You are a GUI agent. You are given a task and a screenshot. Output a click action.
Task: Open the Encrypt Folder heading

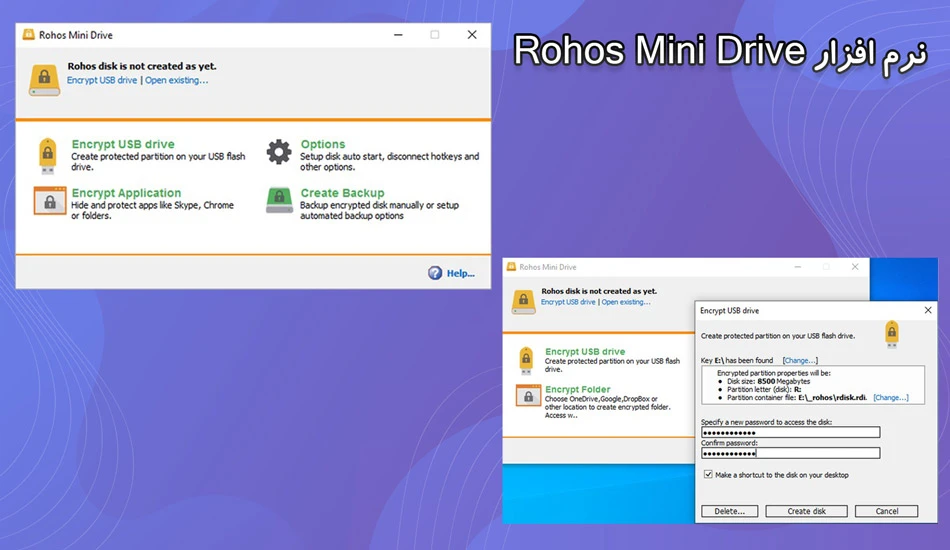click(577, 389)
